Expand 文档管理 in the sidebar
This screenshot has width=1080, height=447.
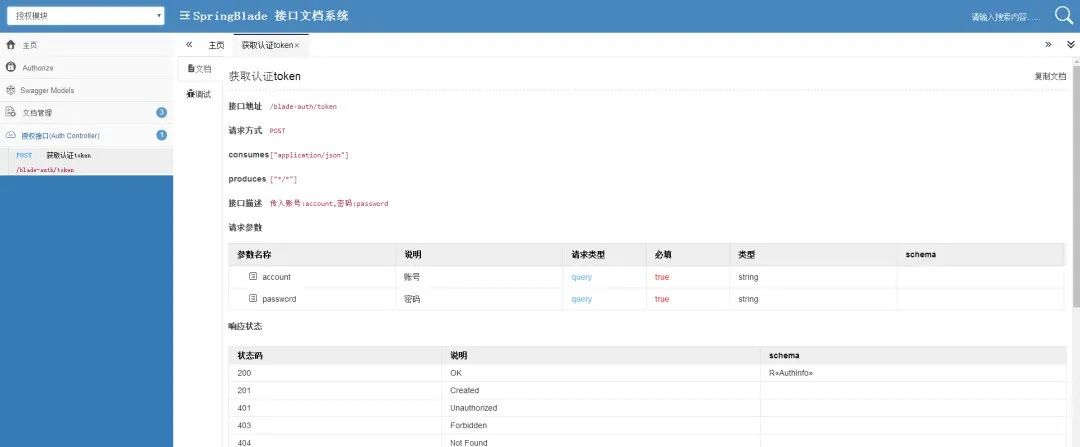coord(86,112)
